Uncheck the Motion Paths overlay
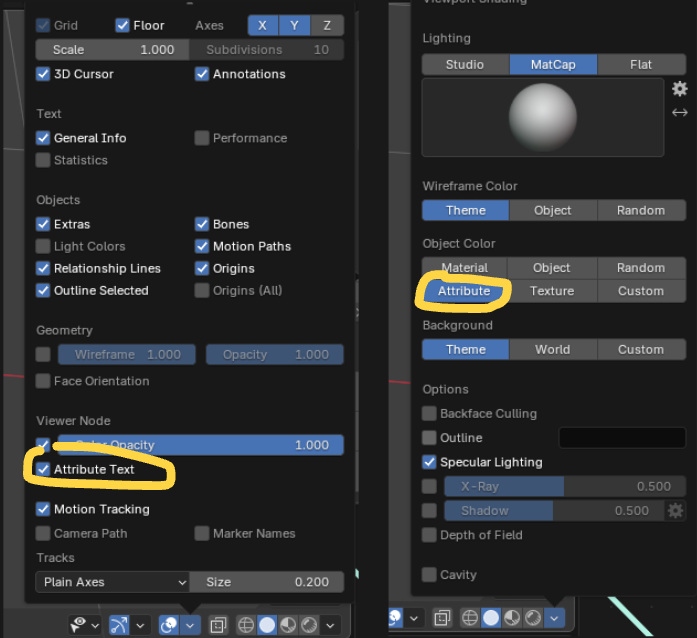697x638 pixels. pos(202,246)
